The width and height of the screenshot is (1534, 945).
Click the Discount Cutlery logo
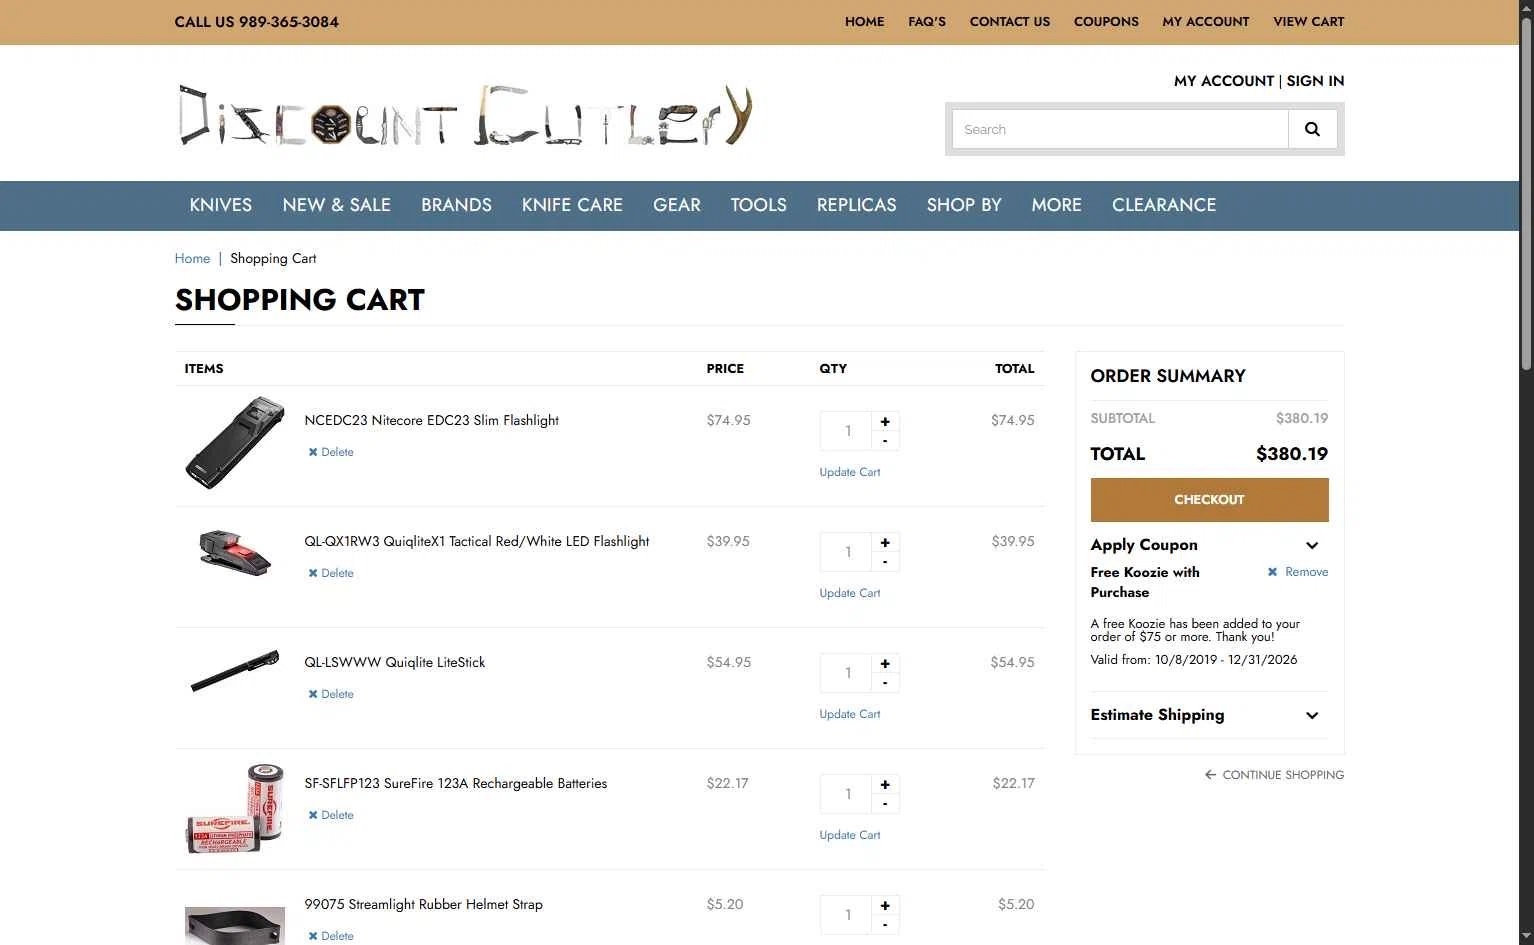coord(465,116)
